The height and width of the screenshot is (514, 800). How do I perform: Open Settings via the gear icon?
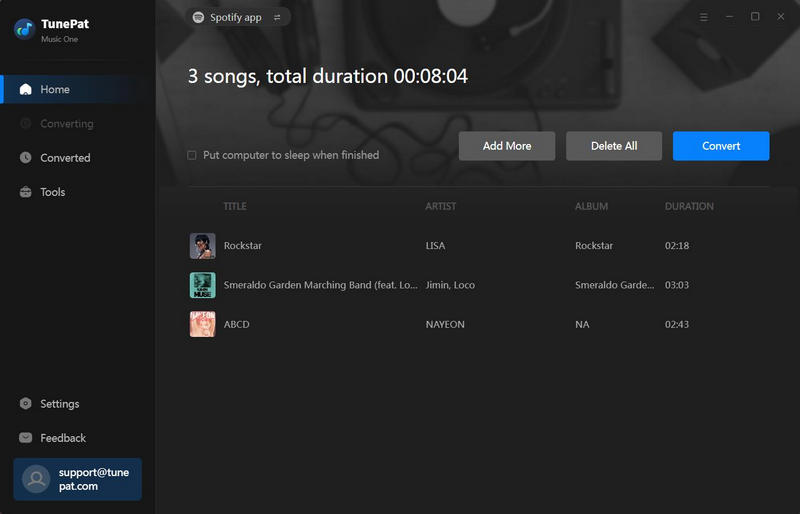26,404
